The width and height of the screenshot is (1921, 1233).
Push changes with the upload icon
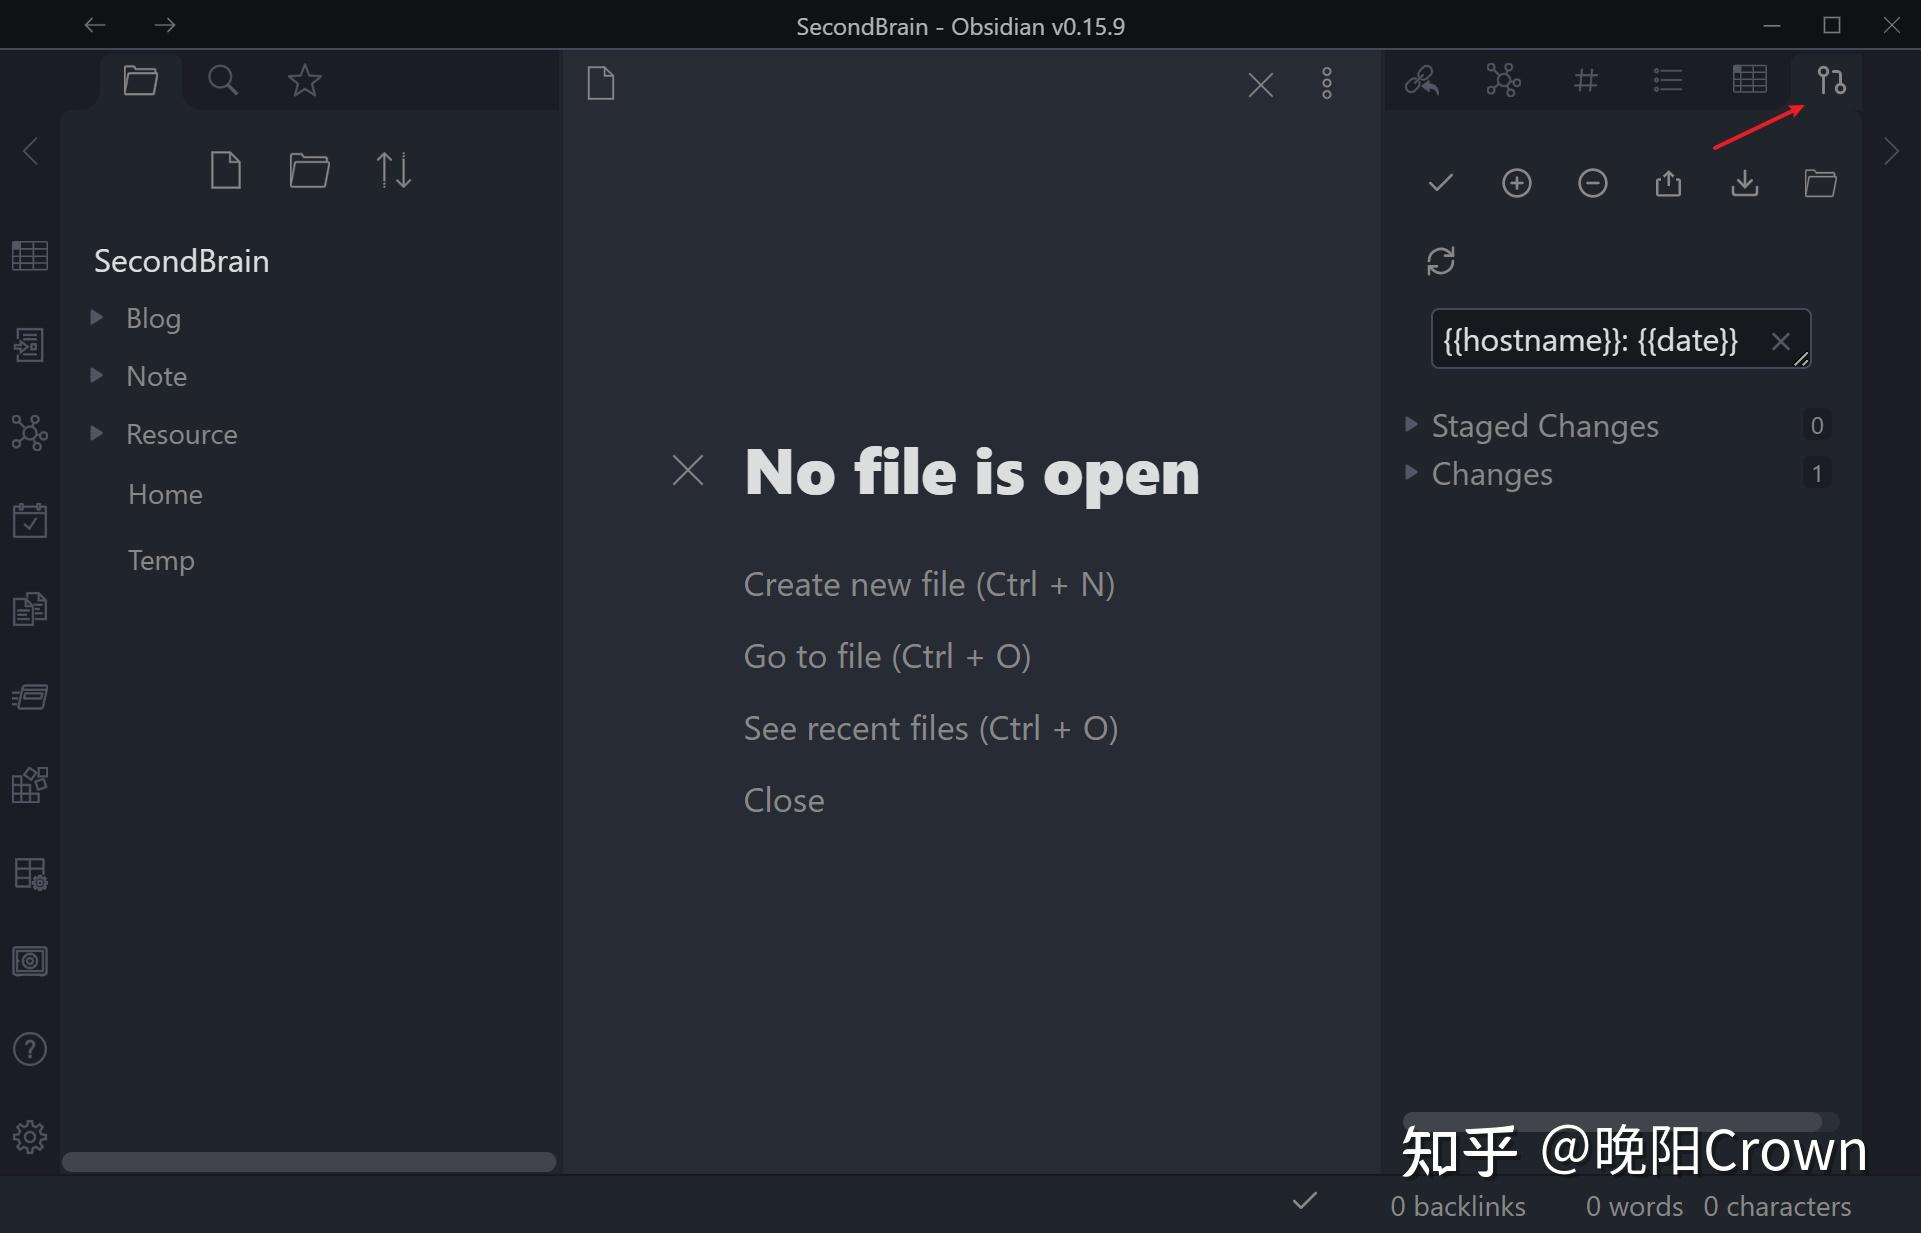pyautogui.click(x=1668, y=183)
